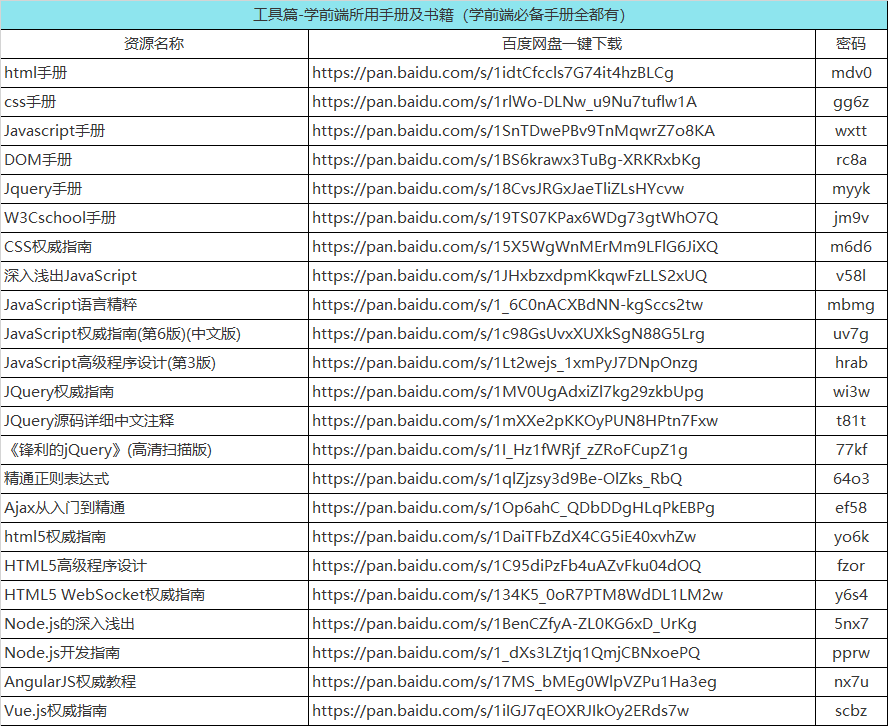The image size is (888, 726).
Task: Click the 《锋利的jQuery》(高清扫描版) resource name
Action: [108, 450]
